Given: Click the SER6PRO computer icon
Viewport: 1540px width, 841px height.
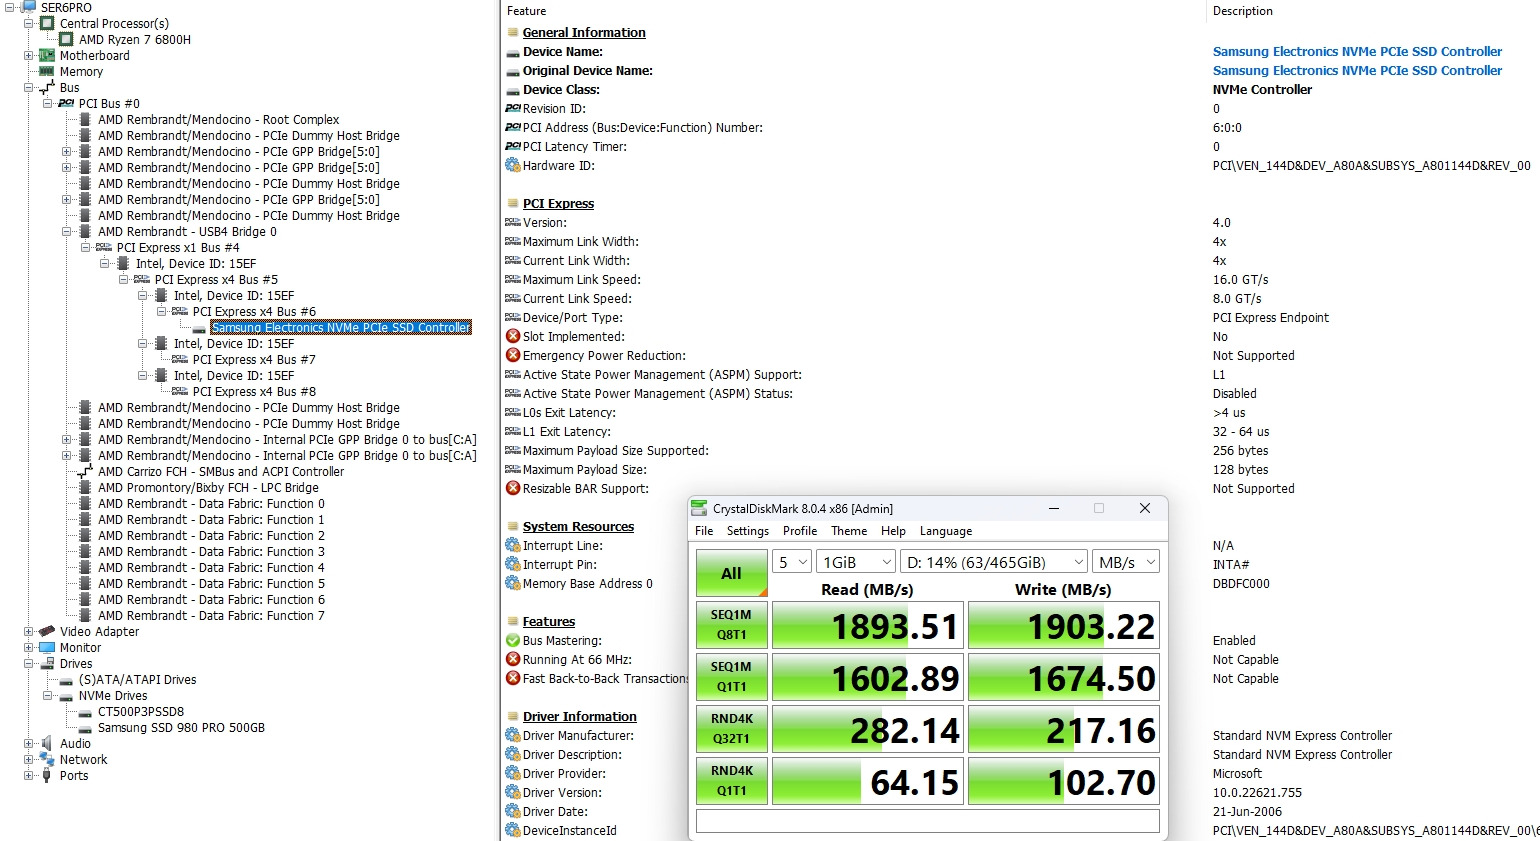Looking at the screenshot, I should 28,7.
